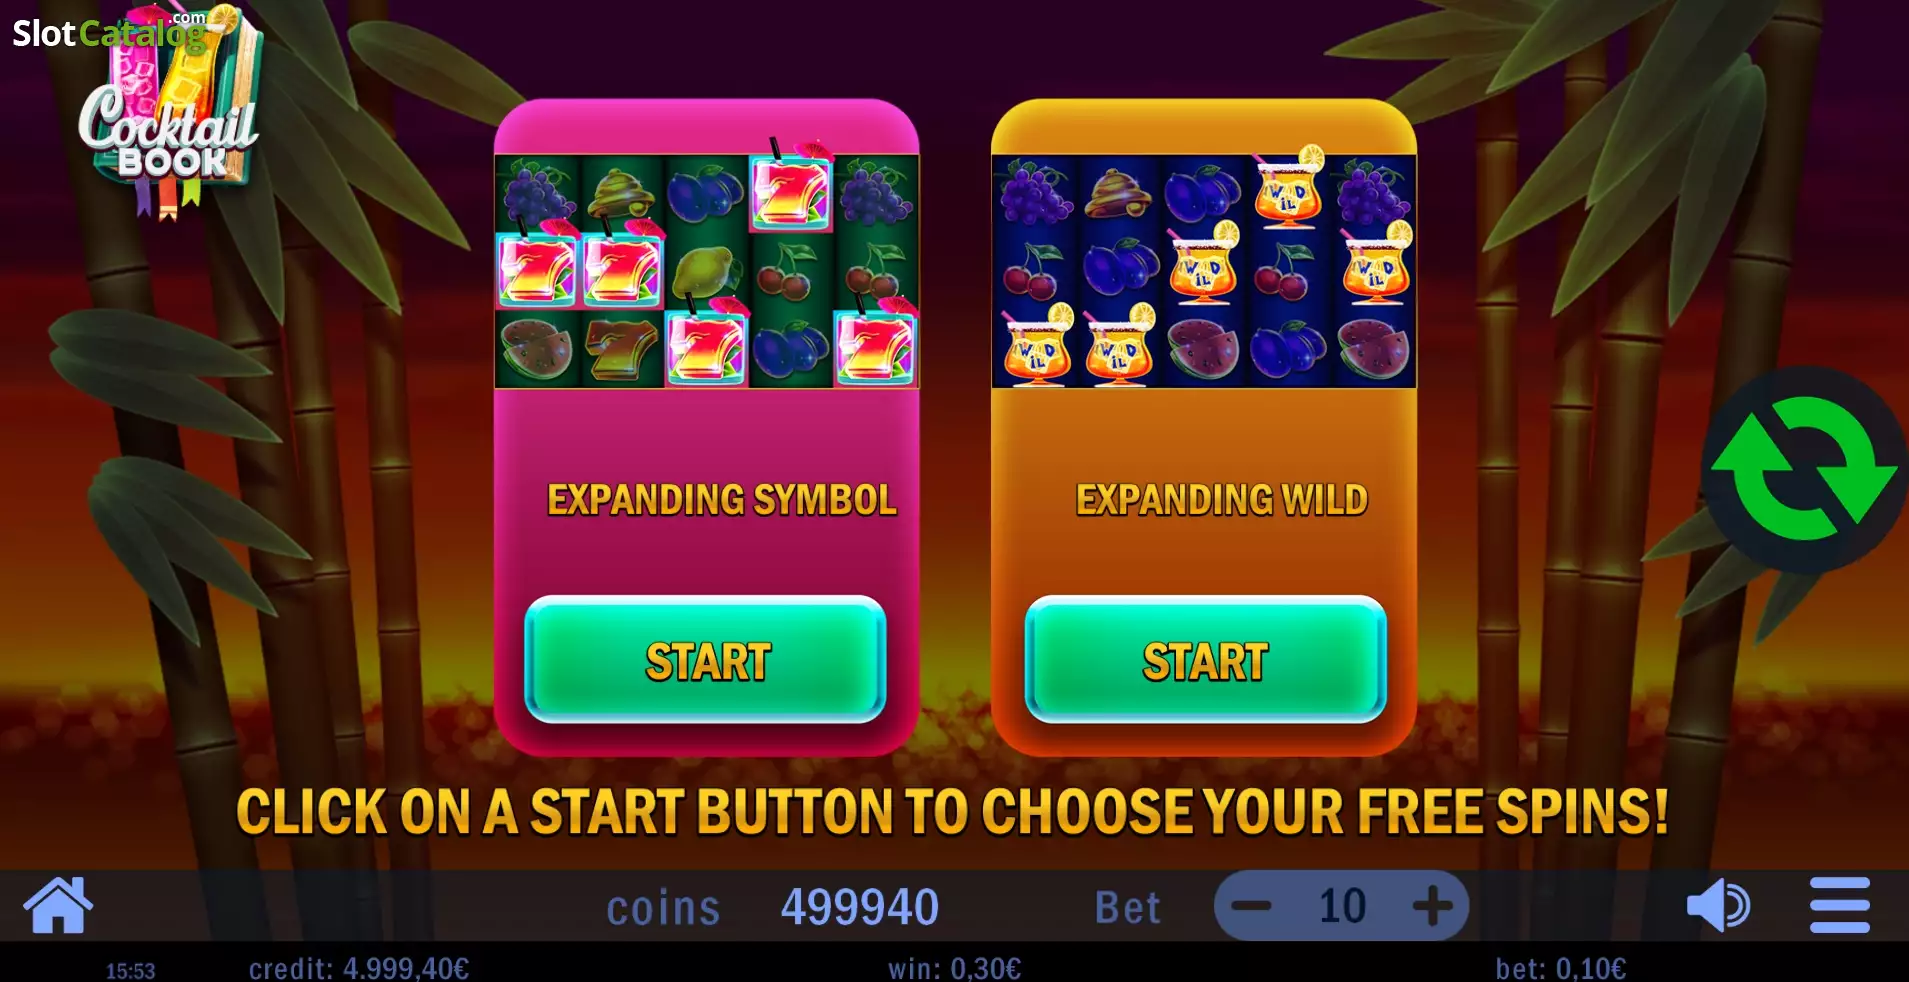The height and width of the screenshot is (982, 1909).
Task: Increase bet with the plus button
Action: pyautogui.click(x=1433, y=907)
